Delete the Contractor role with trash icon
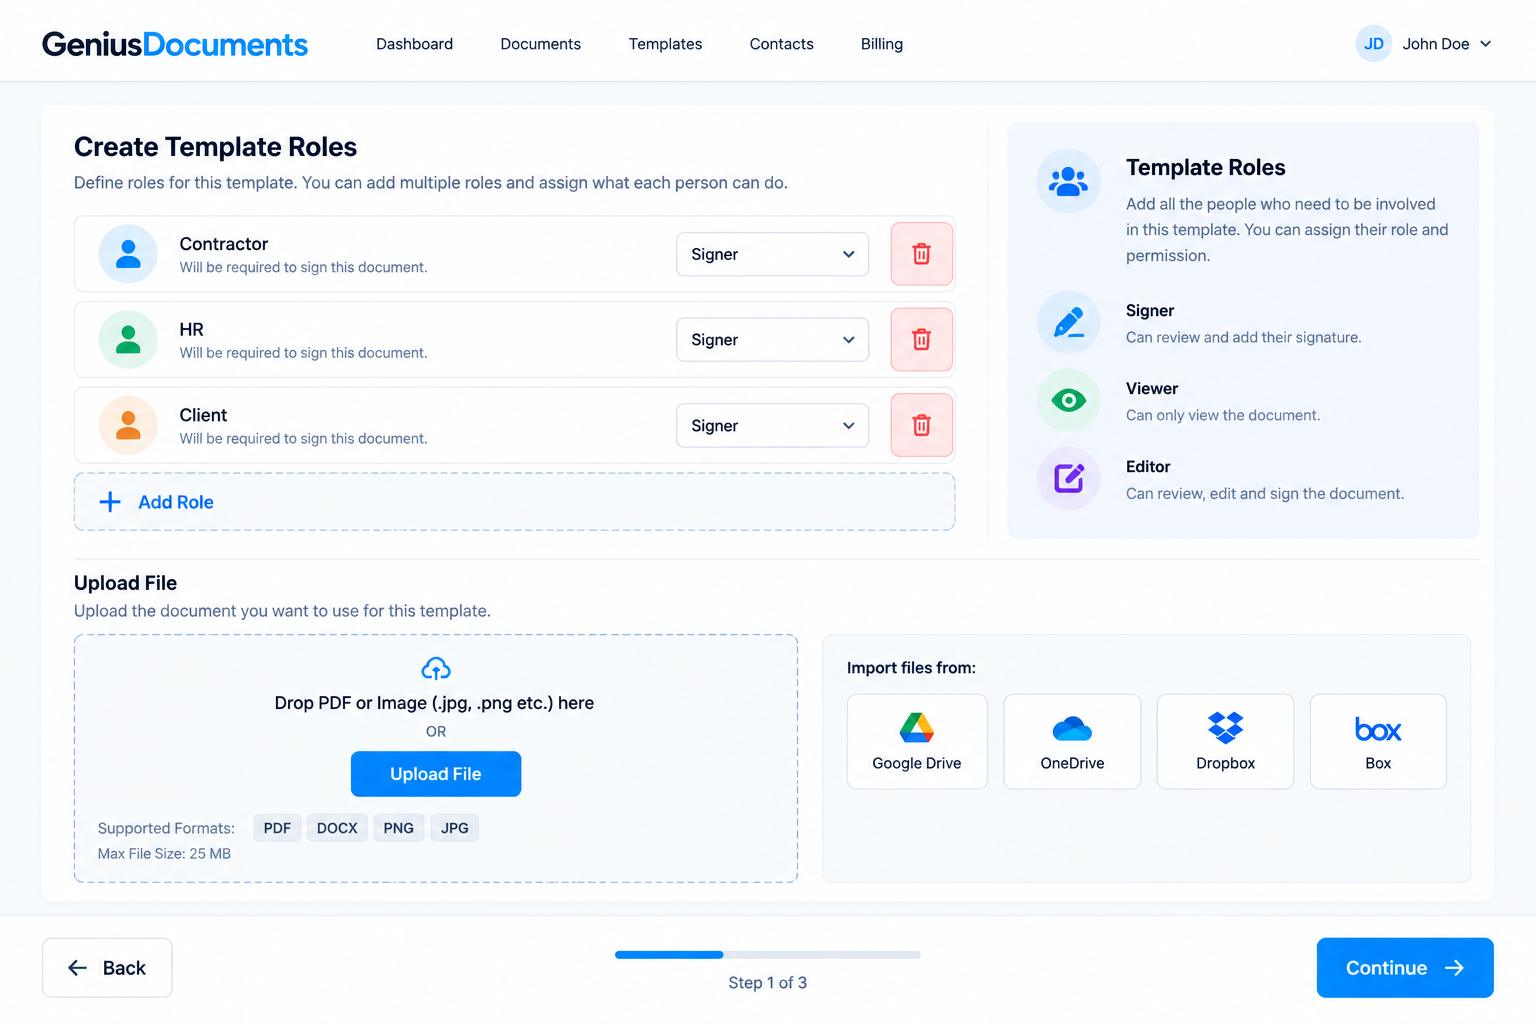Image resolution: width=1536 pixels, height=1024 pixels. click(x=921, y=254)
